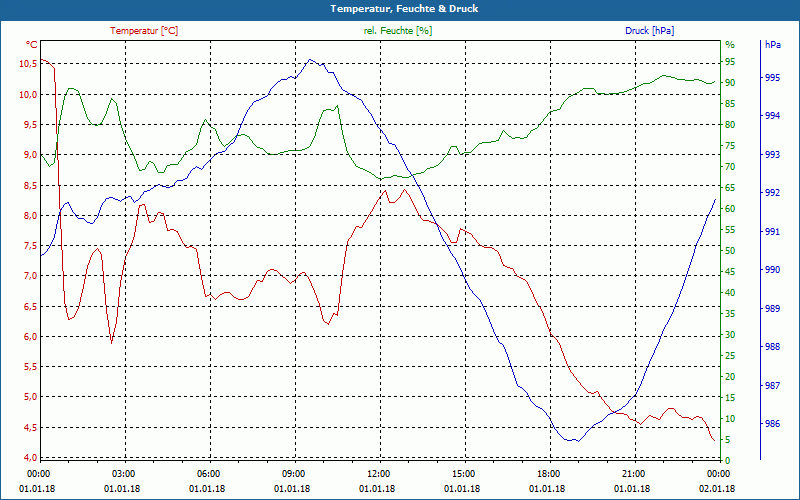Click the % unit label on the humidity axis
The image size is (800, 500).
730,45
